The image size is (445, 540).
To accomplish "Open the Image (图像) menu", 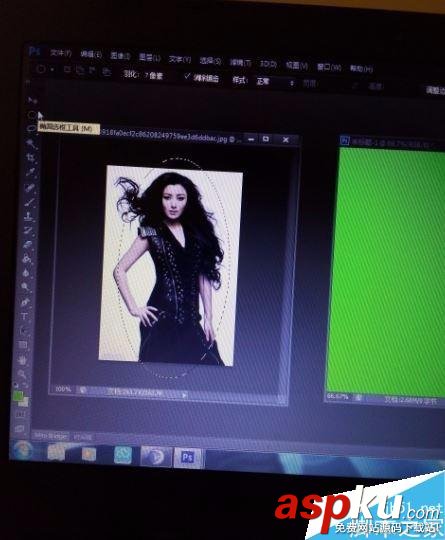I will tap(120, 56).
